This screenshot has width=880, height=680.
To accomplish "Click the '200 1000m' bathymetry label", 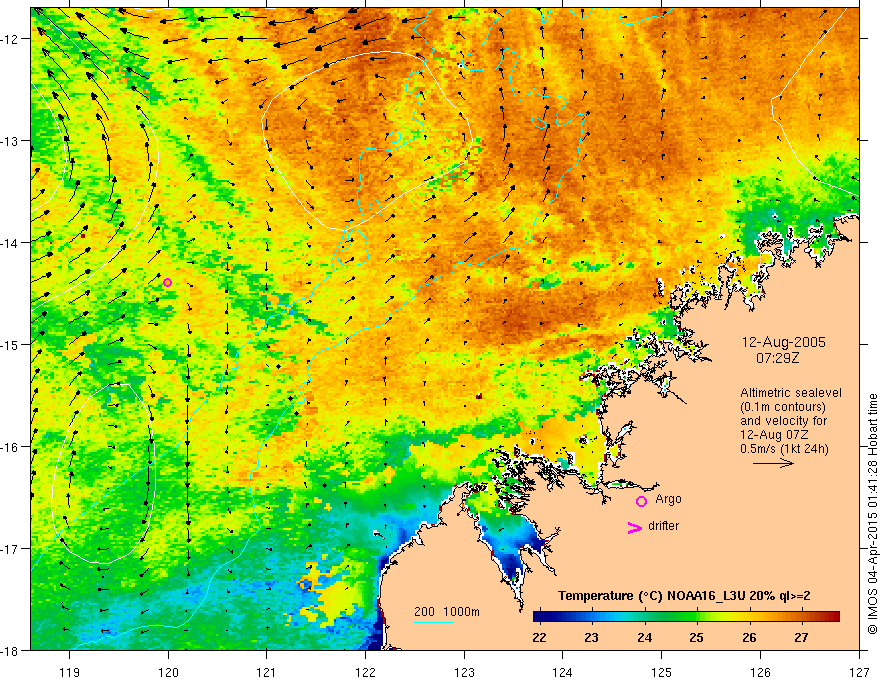I will click(x=447, y=612).
